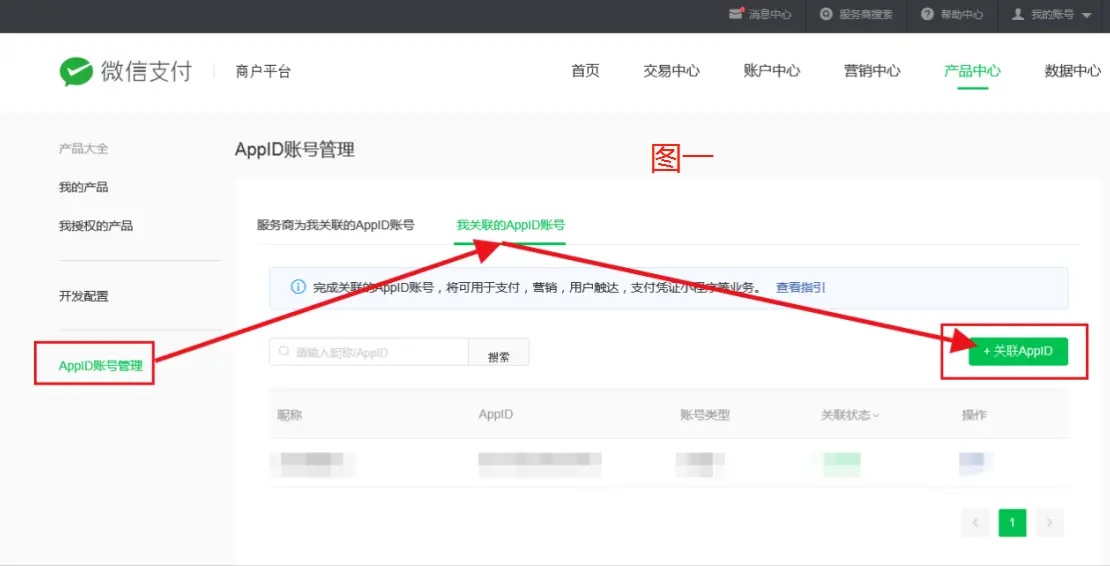Screen dimensions: 1110x566
Task: Click the magnifier icon in search box
Action: [285, 352]
